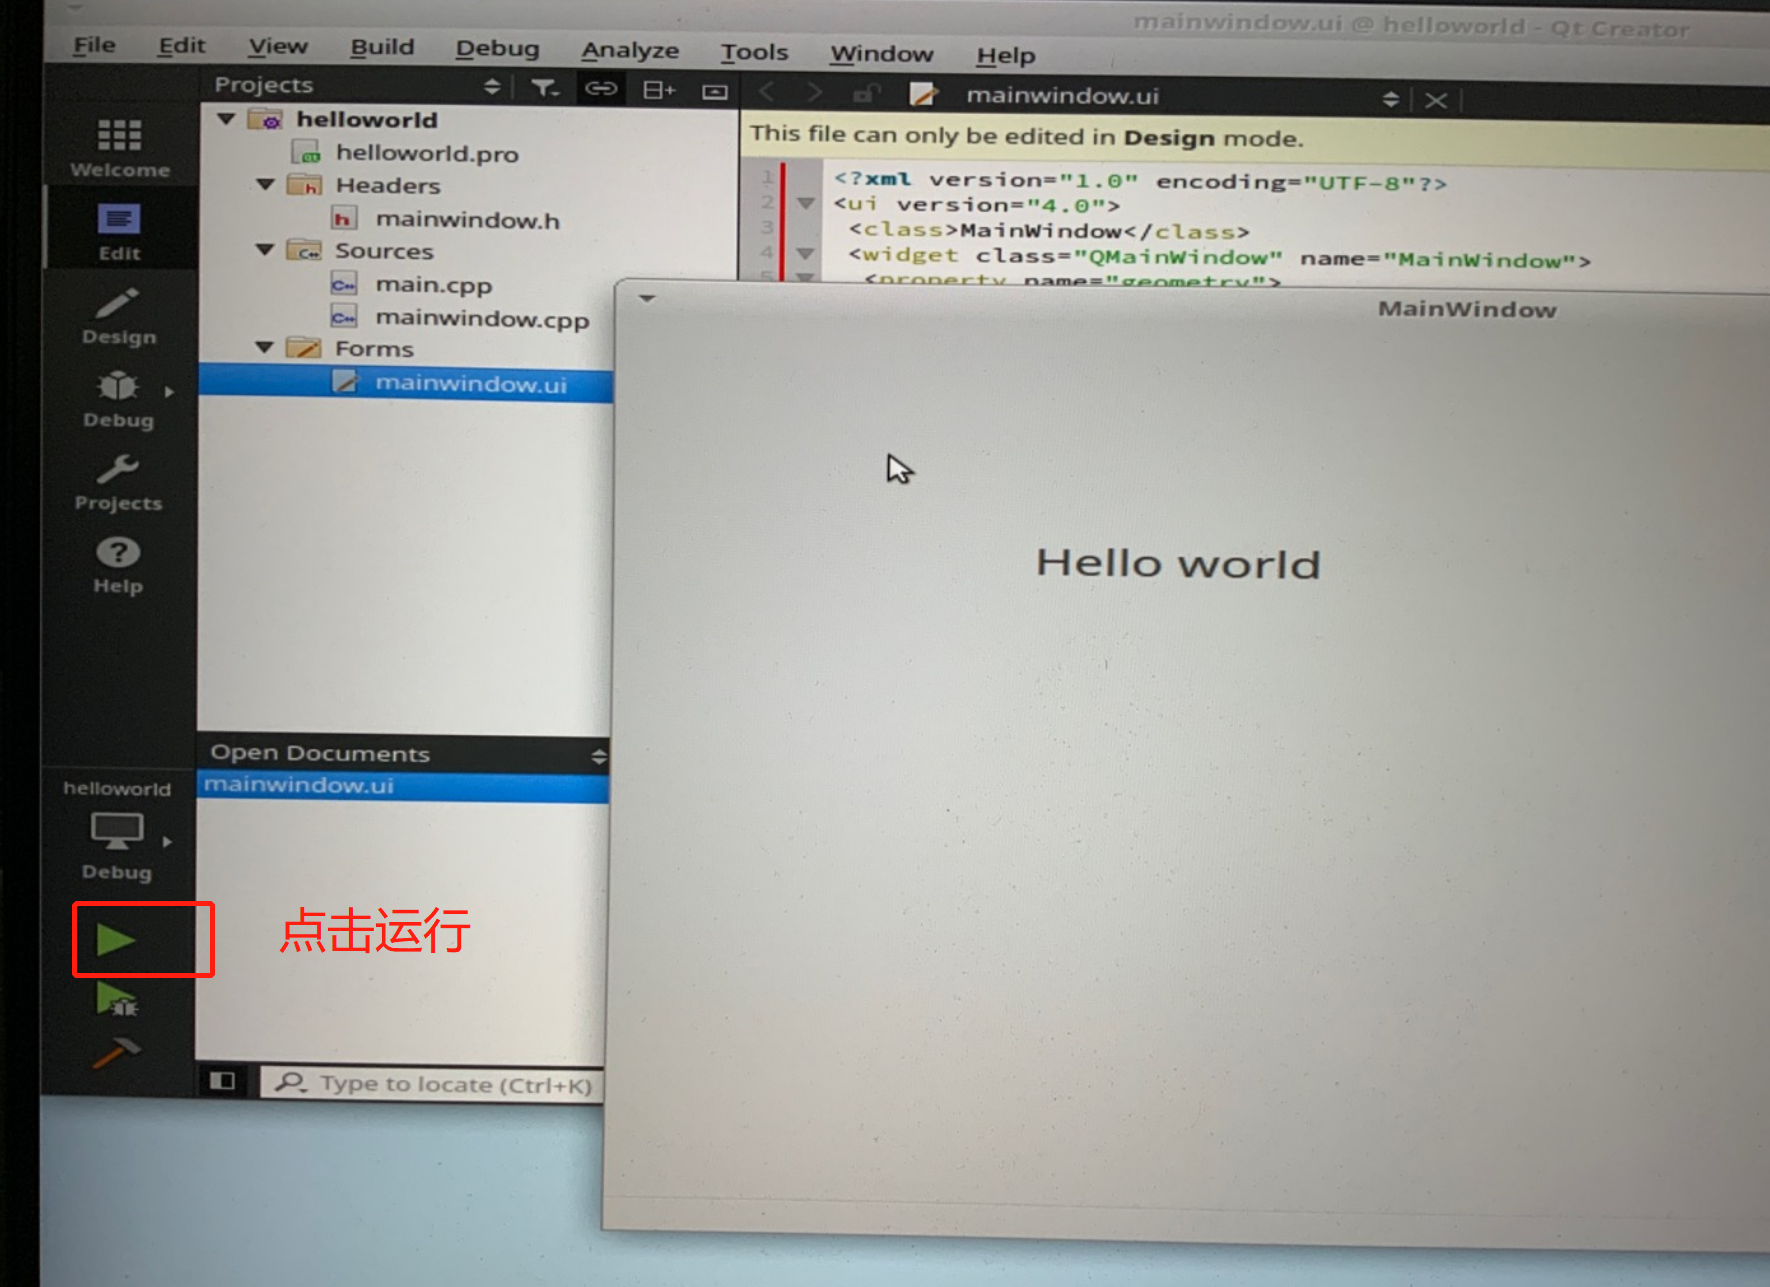This screenshot has height=1287, width=1770.
Task: Click the Headers folder label
Action: (x=388, y=185)
